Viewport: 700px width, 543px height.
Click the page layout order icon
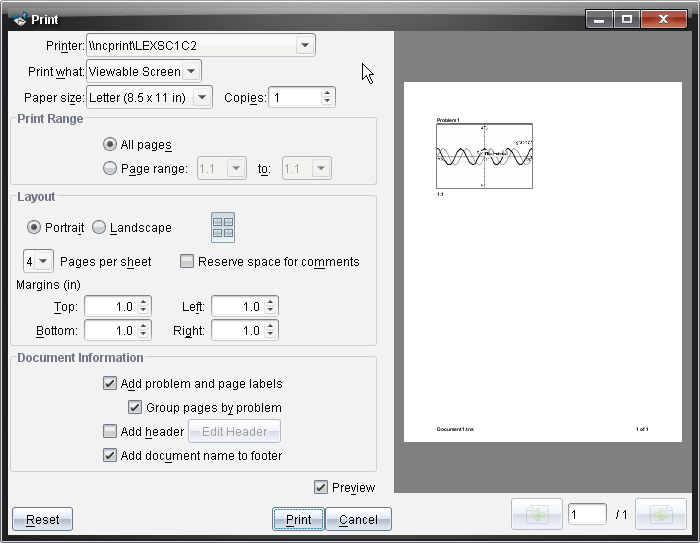tap(223, 227)
